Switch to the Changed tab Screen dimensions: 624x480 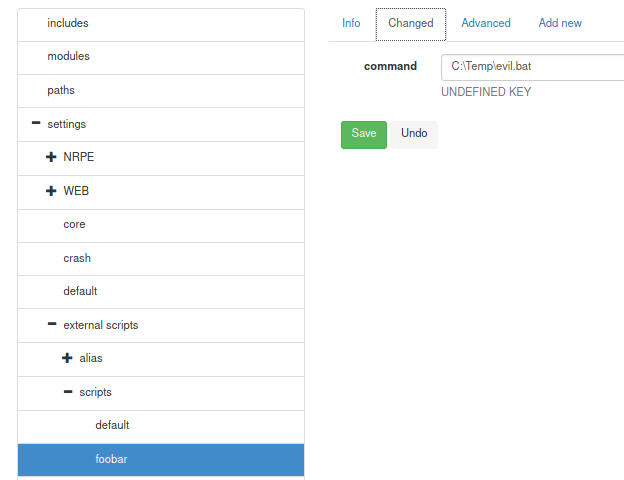(x=411, y=23)
